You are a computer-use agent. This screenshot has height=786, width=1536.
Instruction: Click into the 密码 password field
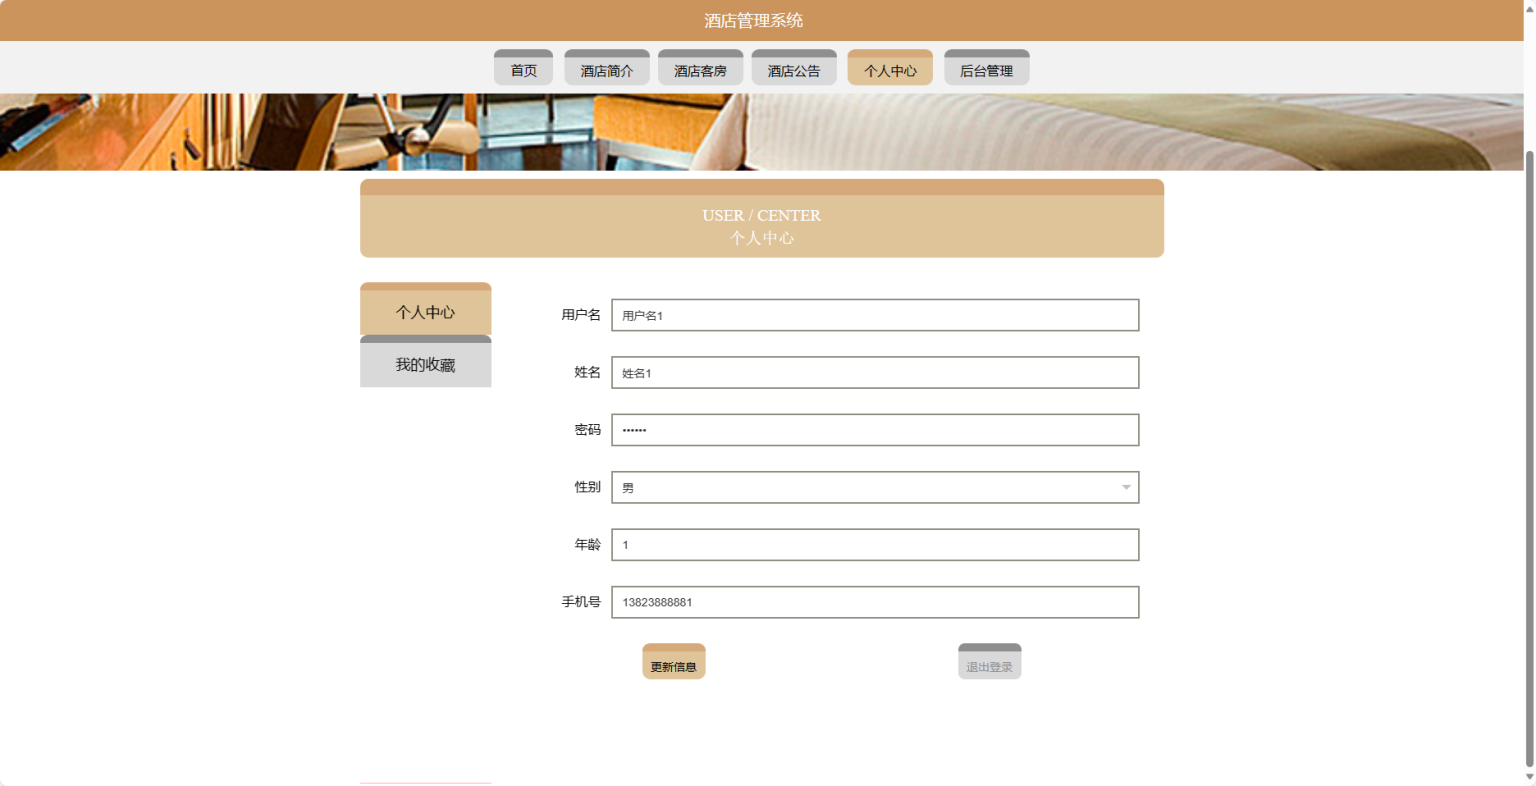[875, 430]
